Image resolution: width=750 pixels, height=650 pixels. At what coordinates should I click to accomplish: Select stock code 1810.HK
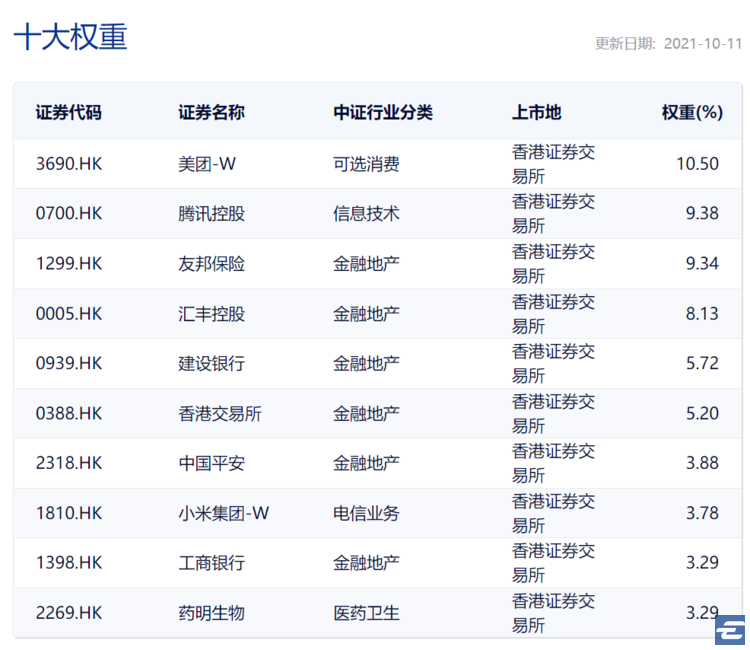[x=69, y=513]
